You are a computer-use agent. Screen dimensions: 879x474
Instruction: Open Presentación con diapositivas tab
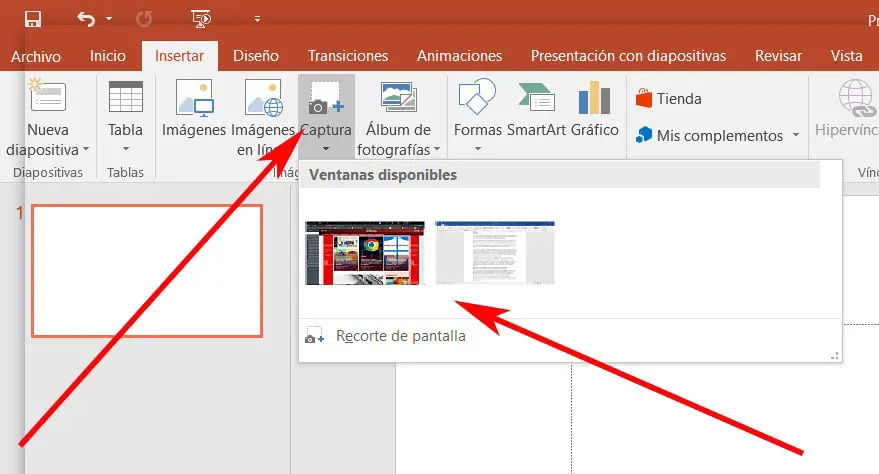[628, 56]
